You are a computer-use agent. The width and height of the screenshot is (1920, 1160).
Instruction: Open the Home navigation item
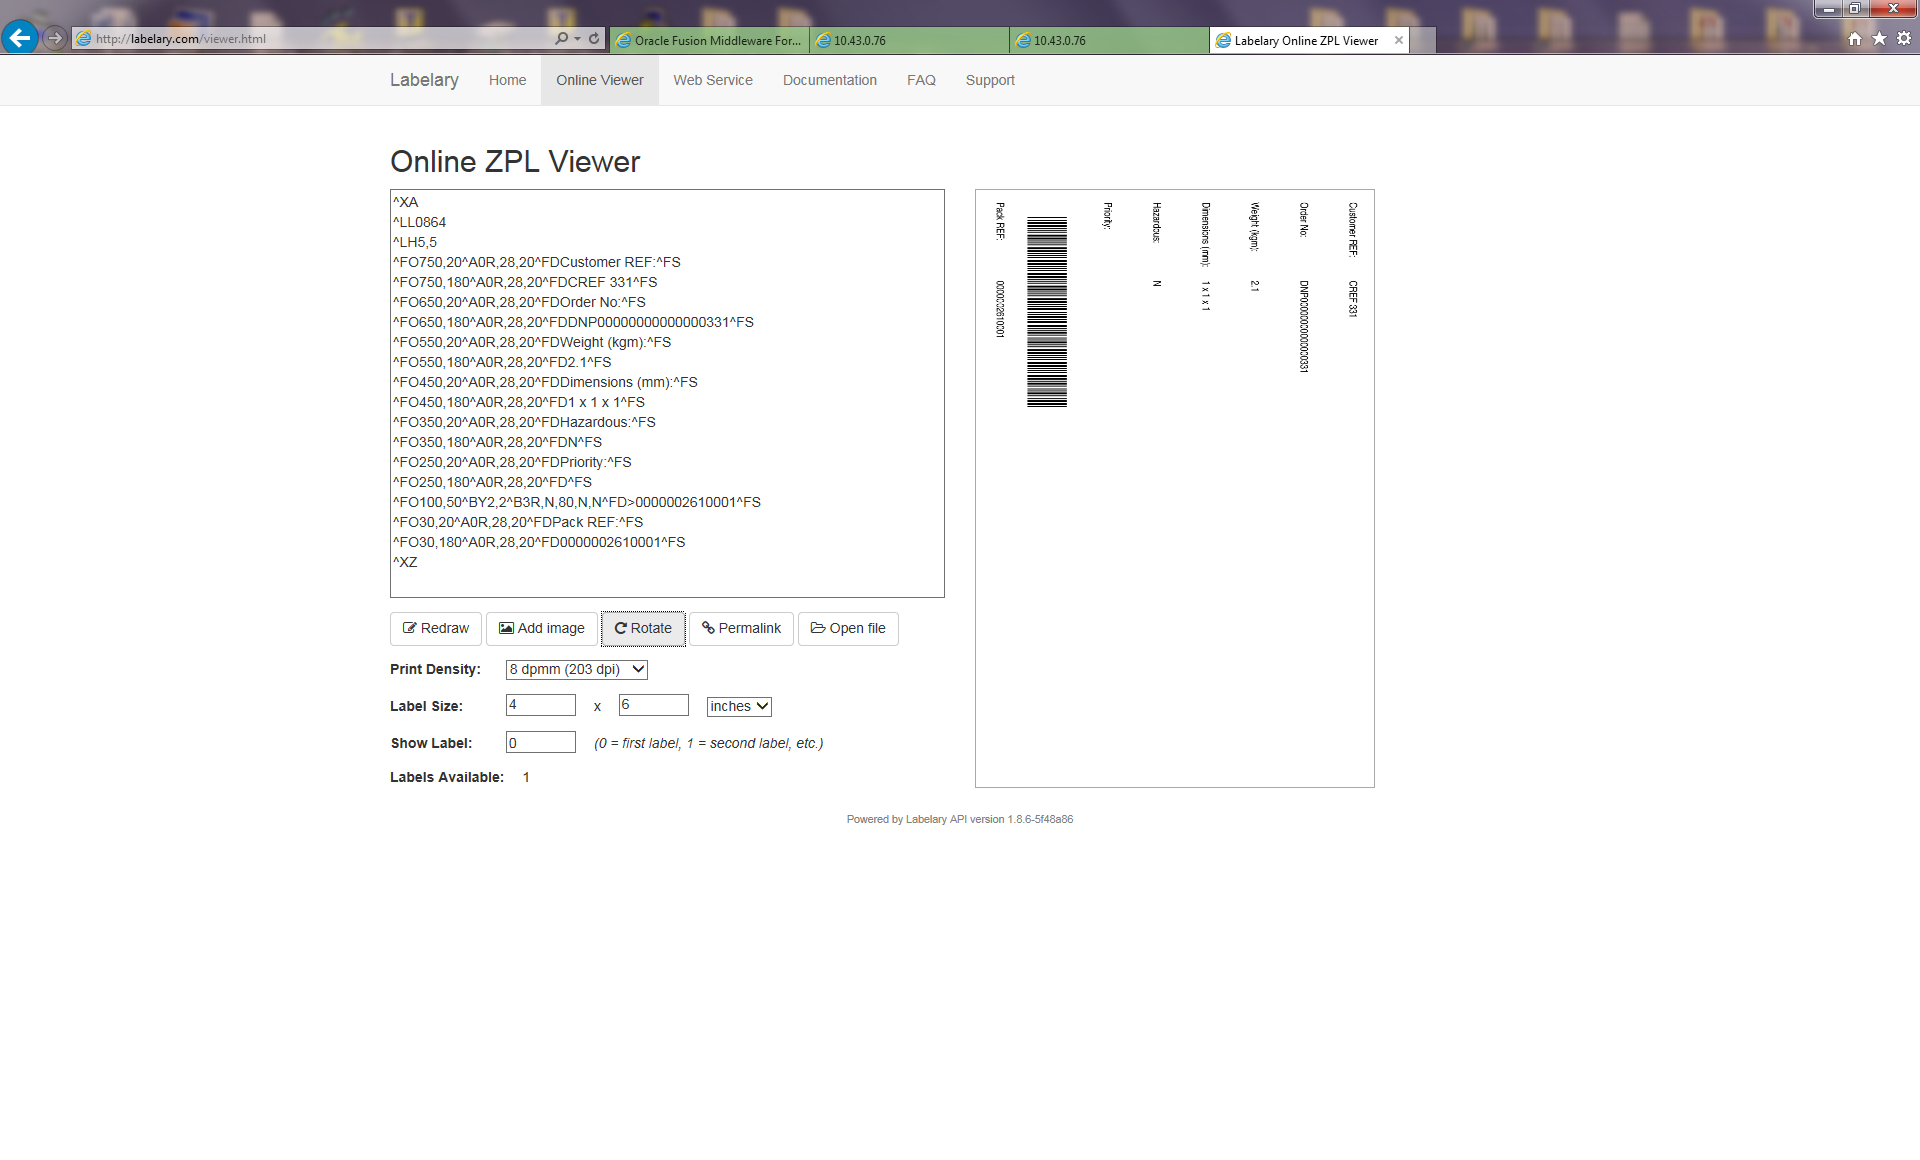[507, 80]
